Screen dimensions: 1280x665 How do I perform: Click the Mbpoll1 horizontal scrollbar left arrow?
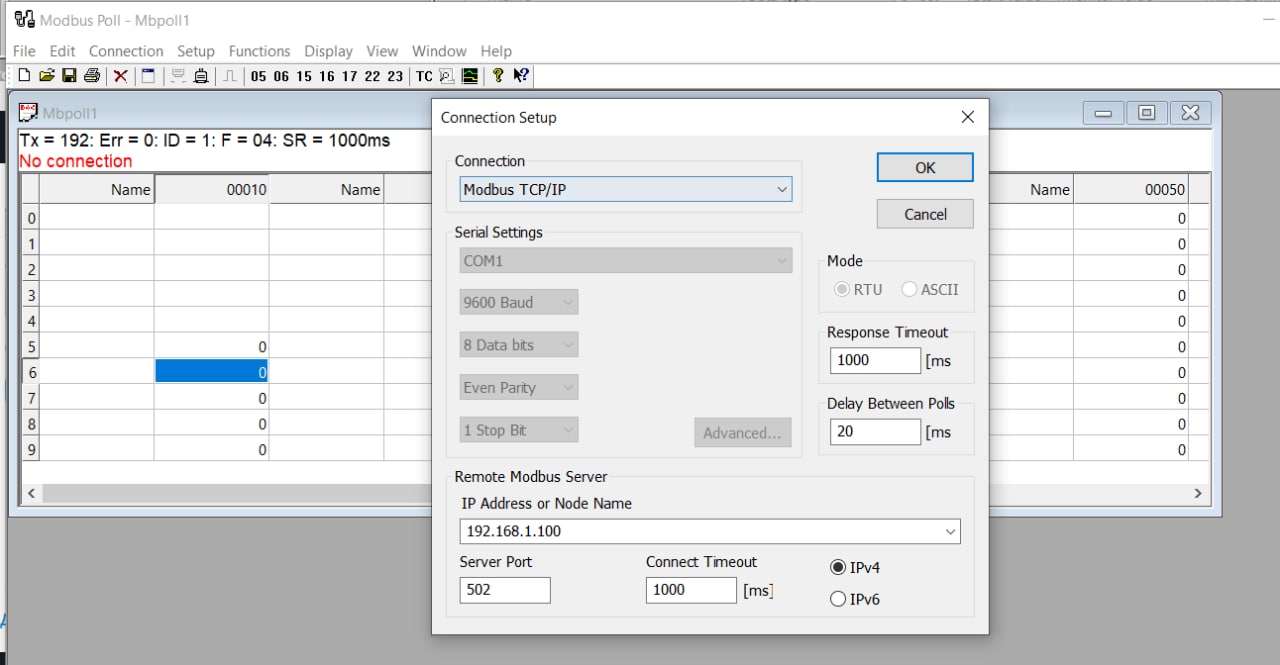(31, 493)
